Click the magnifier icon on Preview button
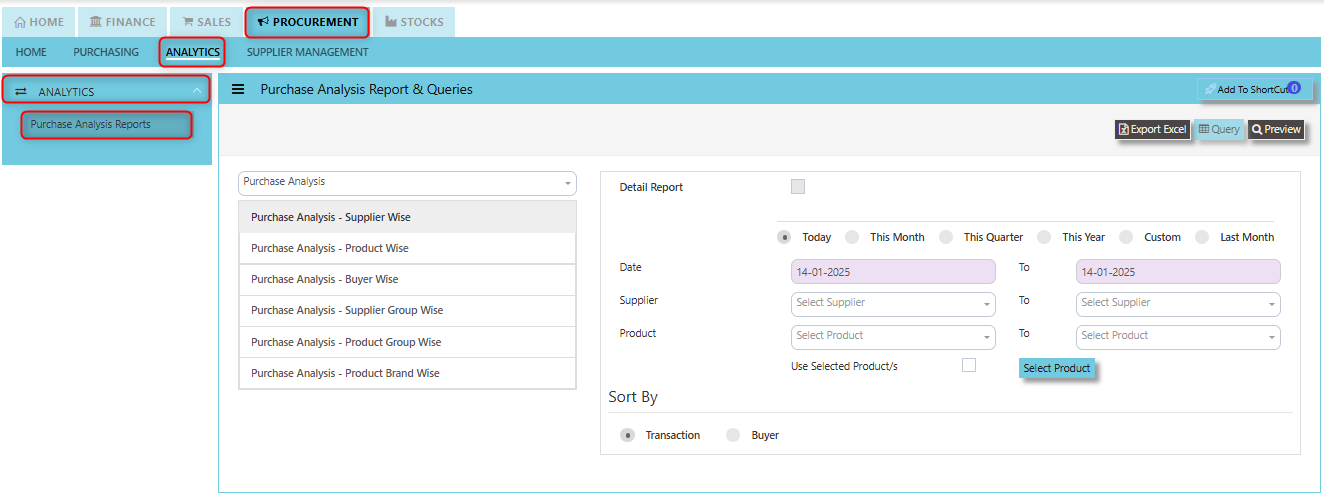This screenshot has height=497, width=1324. [1257, 130]
